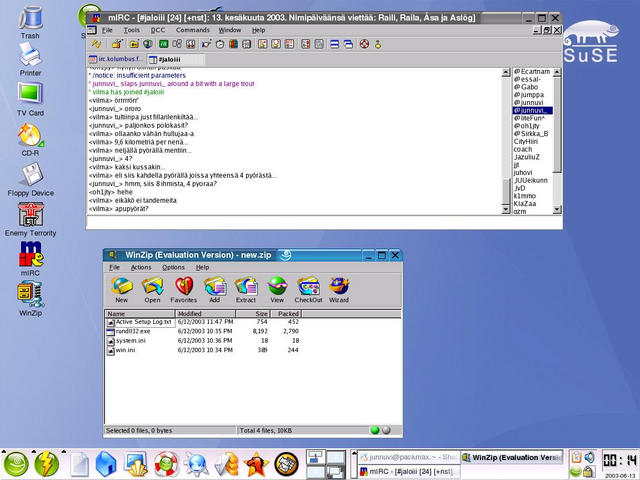Viewport: 640px width, 480px height.
Task: Open WinZip Actions menu
Action: 141,267
